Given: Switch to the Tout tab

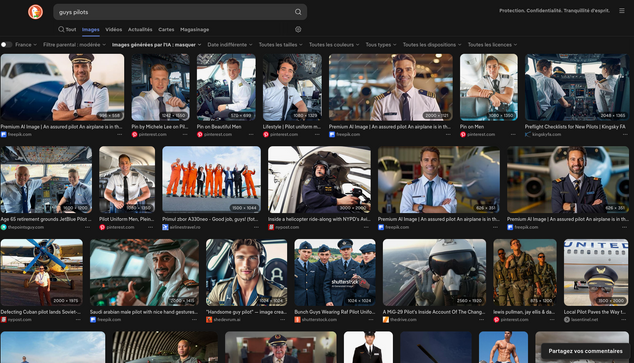Looking at the screenshot, I should coord(67,30).
